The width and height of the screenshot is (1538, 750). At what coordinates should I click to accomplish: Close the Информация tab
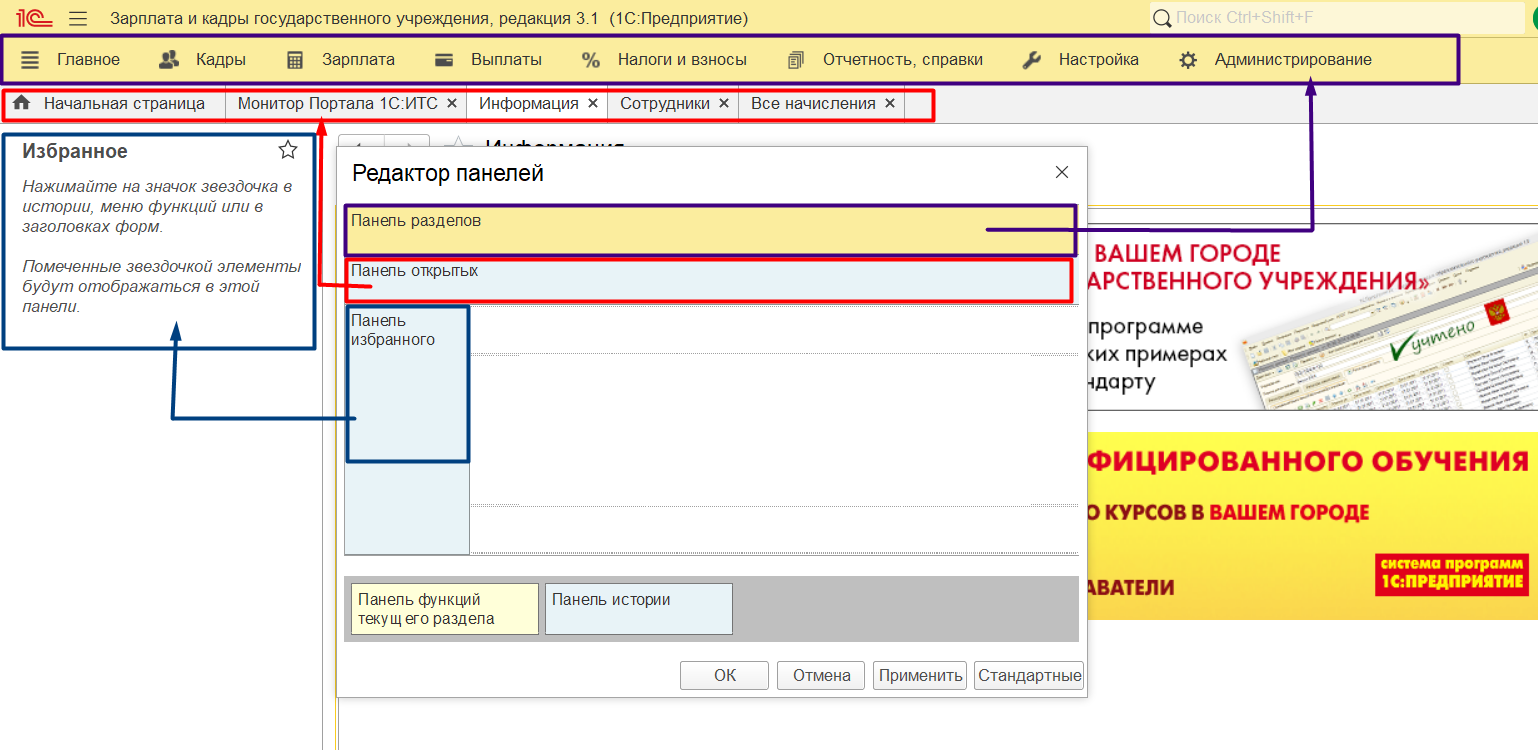[593, 104]
